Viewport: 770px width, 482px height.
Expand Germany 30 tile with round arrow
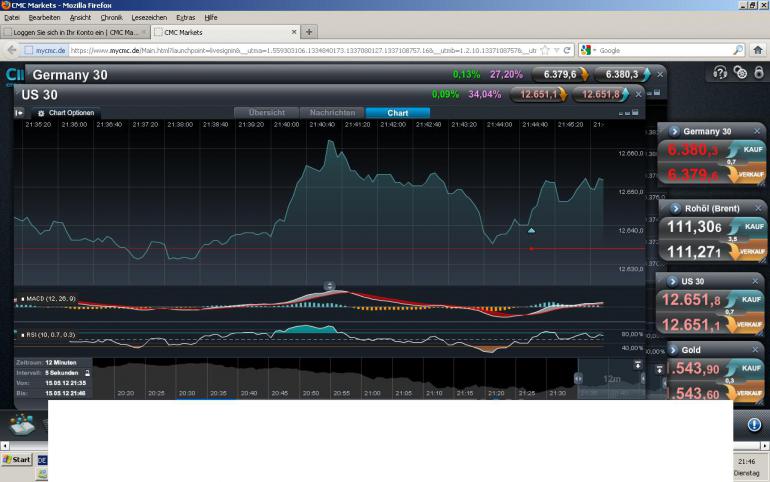click(x=674, y=131)
